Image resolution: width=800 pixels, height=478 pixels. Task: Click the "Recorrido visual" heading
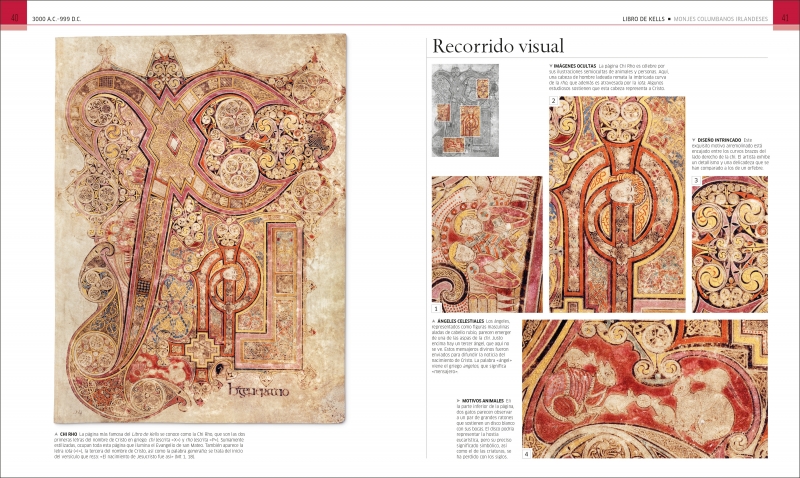[x=498, y=46]
